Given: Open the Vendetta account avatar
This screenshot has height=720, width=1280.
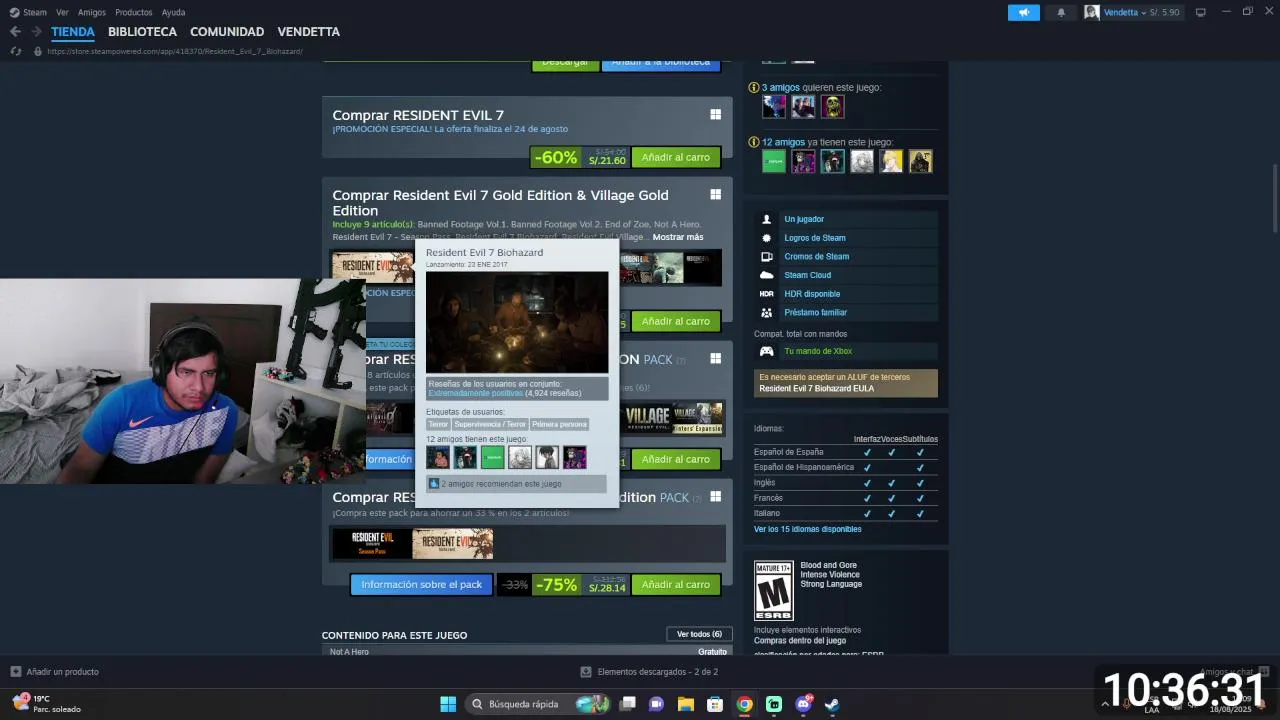Looking at the screenshot, I should (x=1092, y=12).
